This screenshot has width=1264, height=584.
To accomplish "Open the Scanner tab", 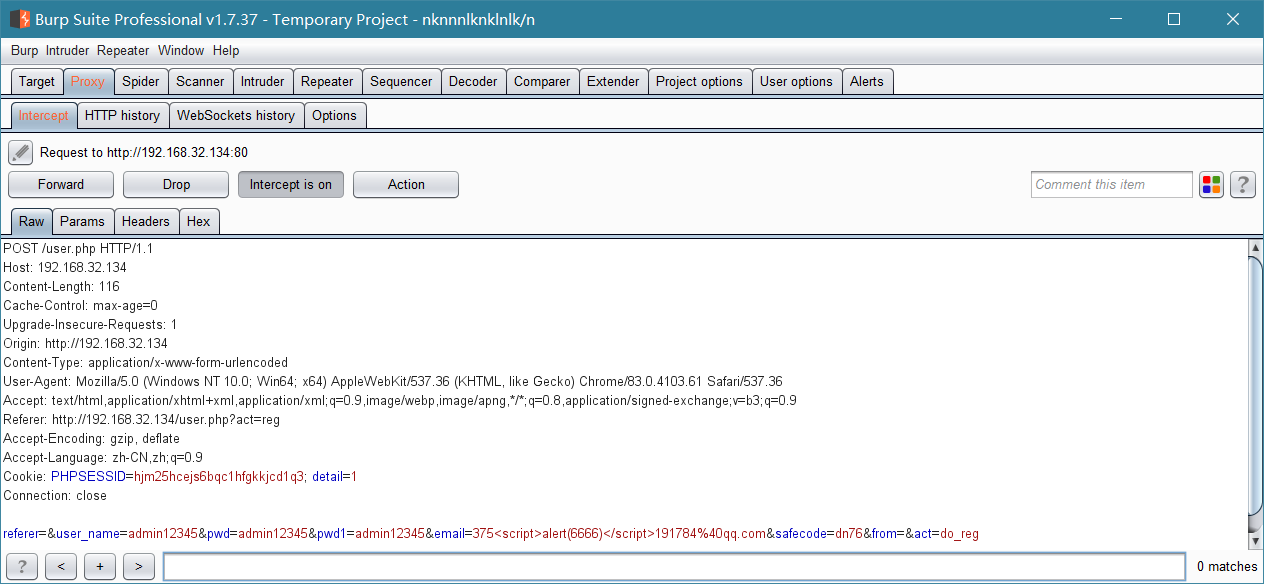I will [201, 81].
